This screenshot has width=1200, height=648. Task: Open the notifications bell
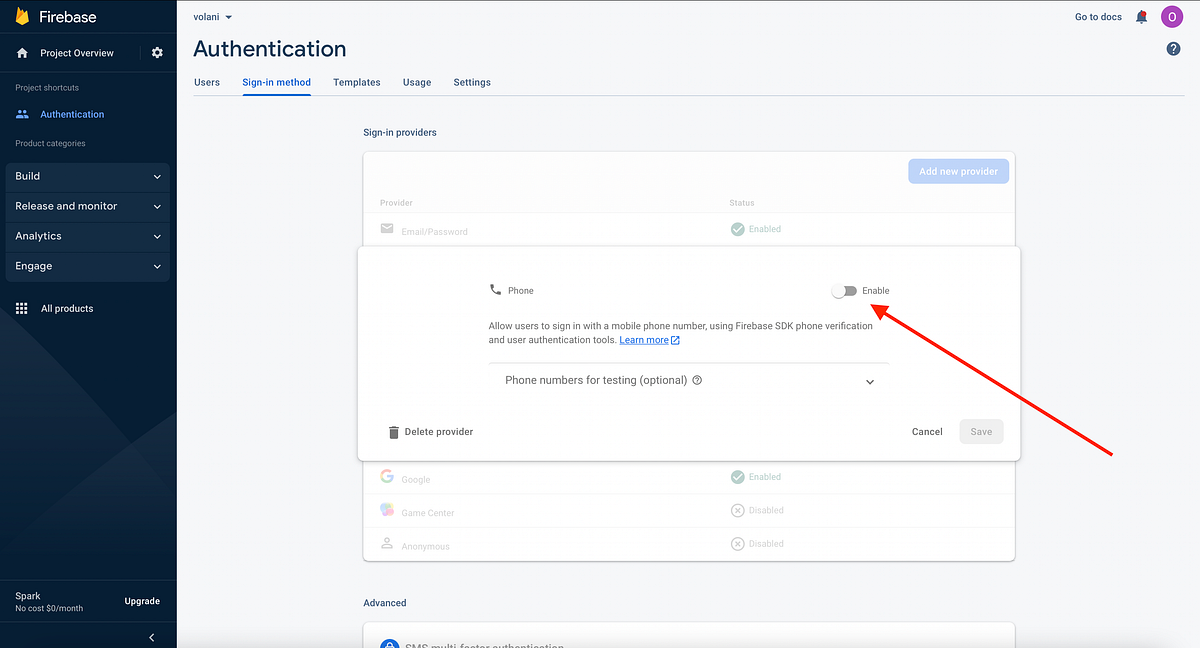[x=1141, y=16]
